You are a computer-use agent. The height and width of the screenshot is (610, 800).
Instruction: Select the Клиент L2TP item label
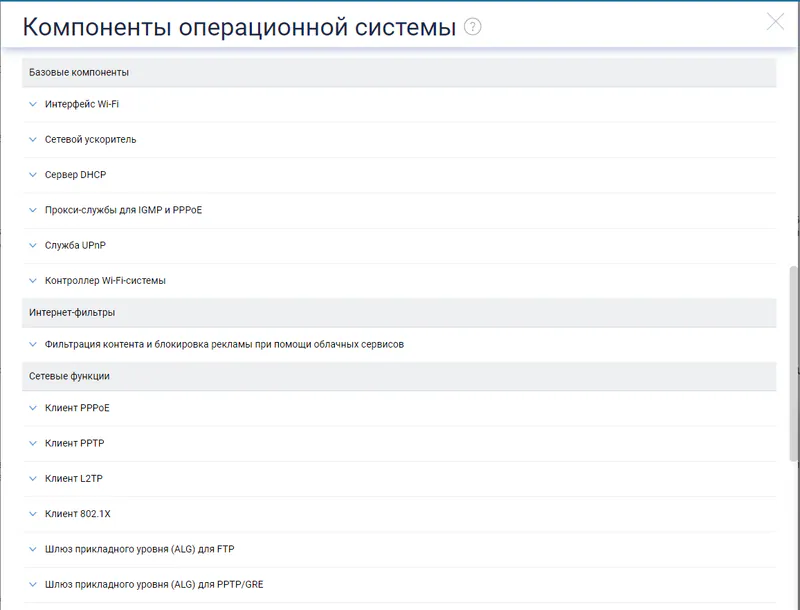tap(73, 478)
